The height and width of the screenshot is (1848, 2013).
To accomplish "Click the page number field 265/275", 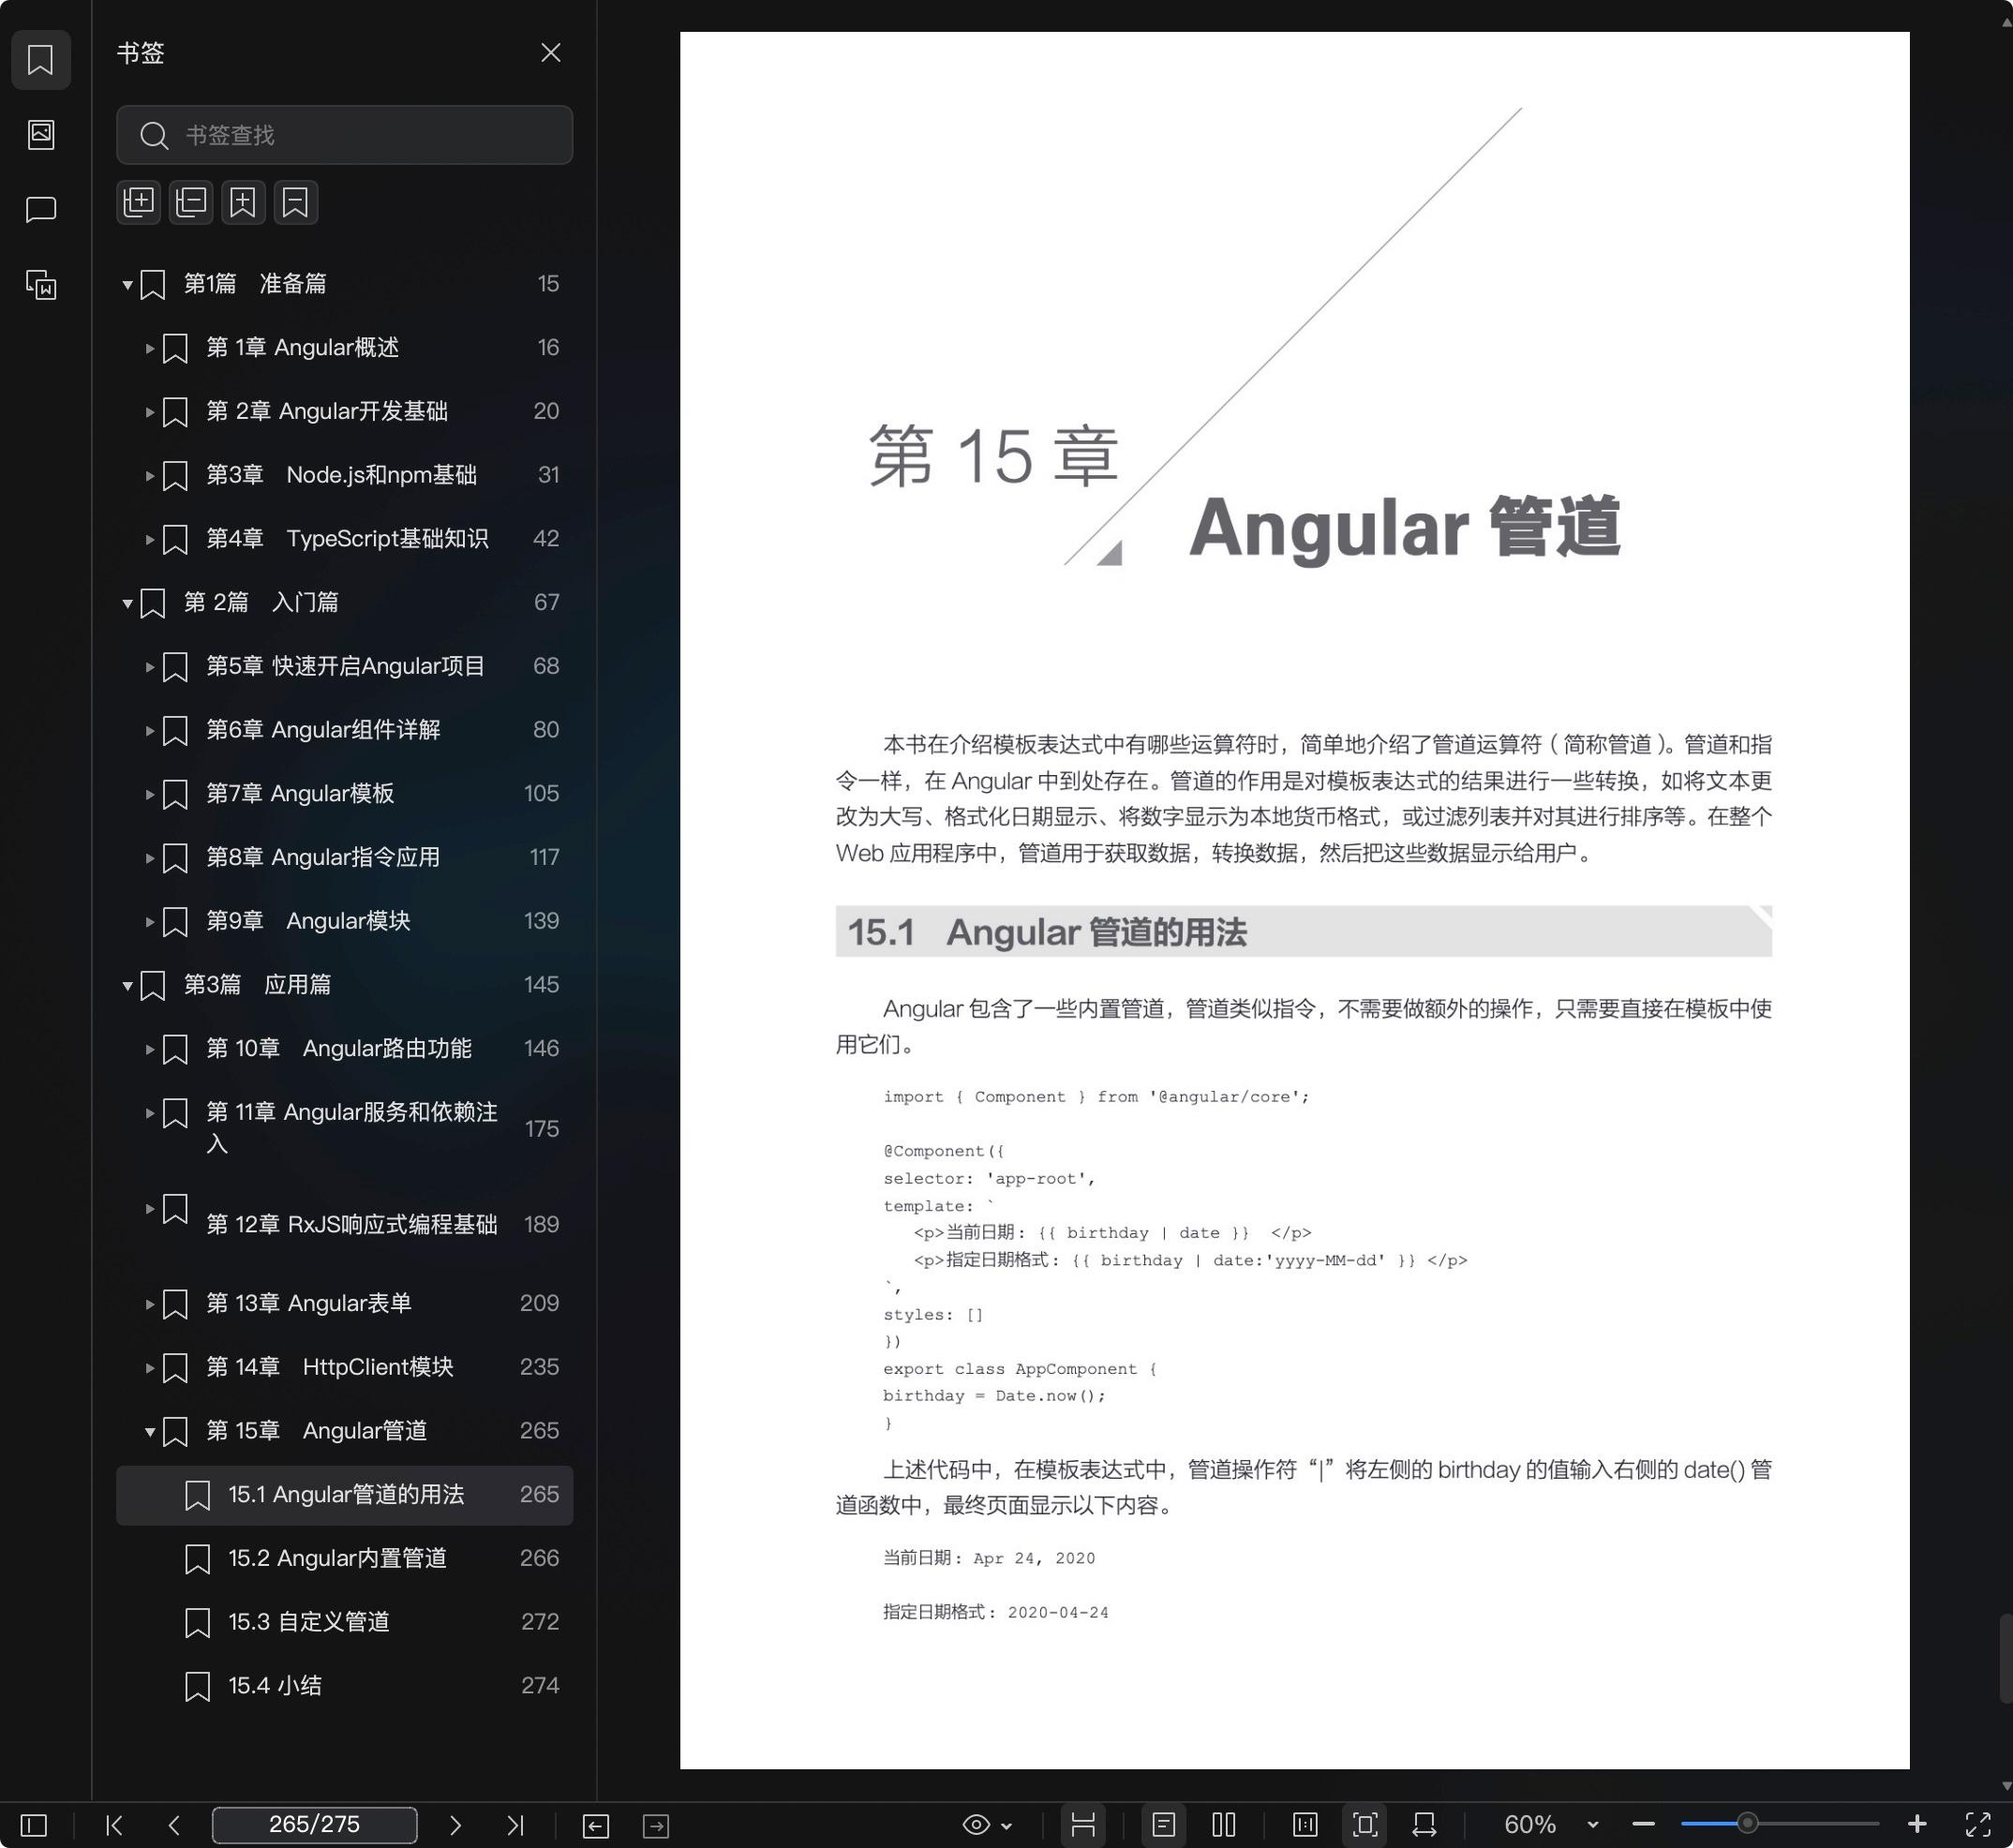I will (314, 1825).
